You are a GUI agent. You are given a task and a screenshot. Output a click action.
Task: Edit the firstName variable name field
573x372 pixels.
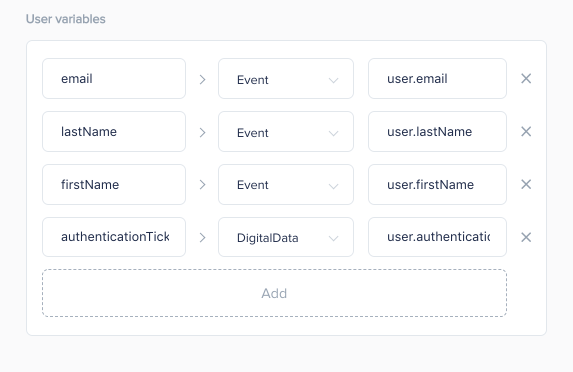tap(114, 185)
